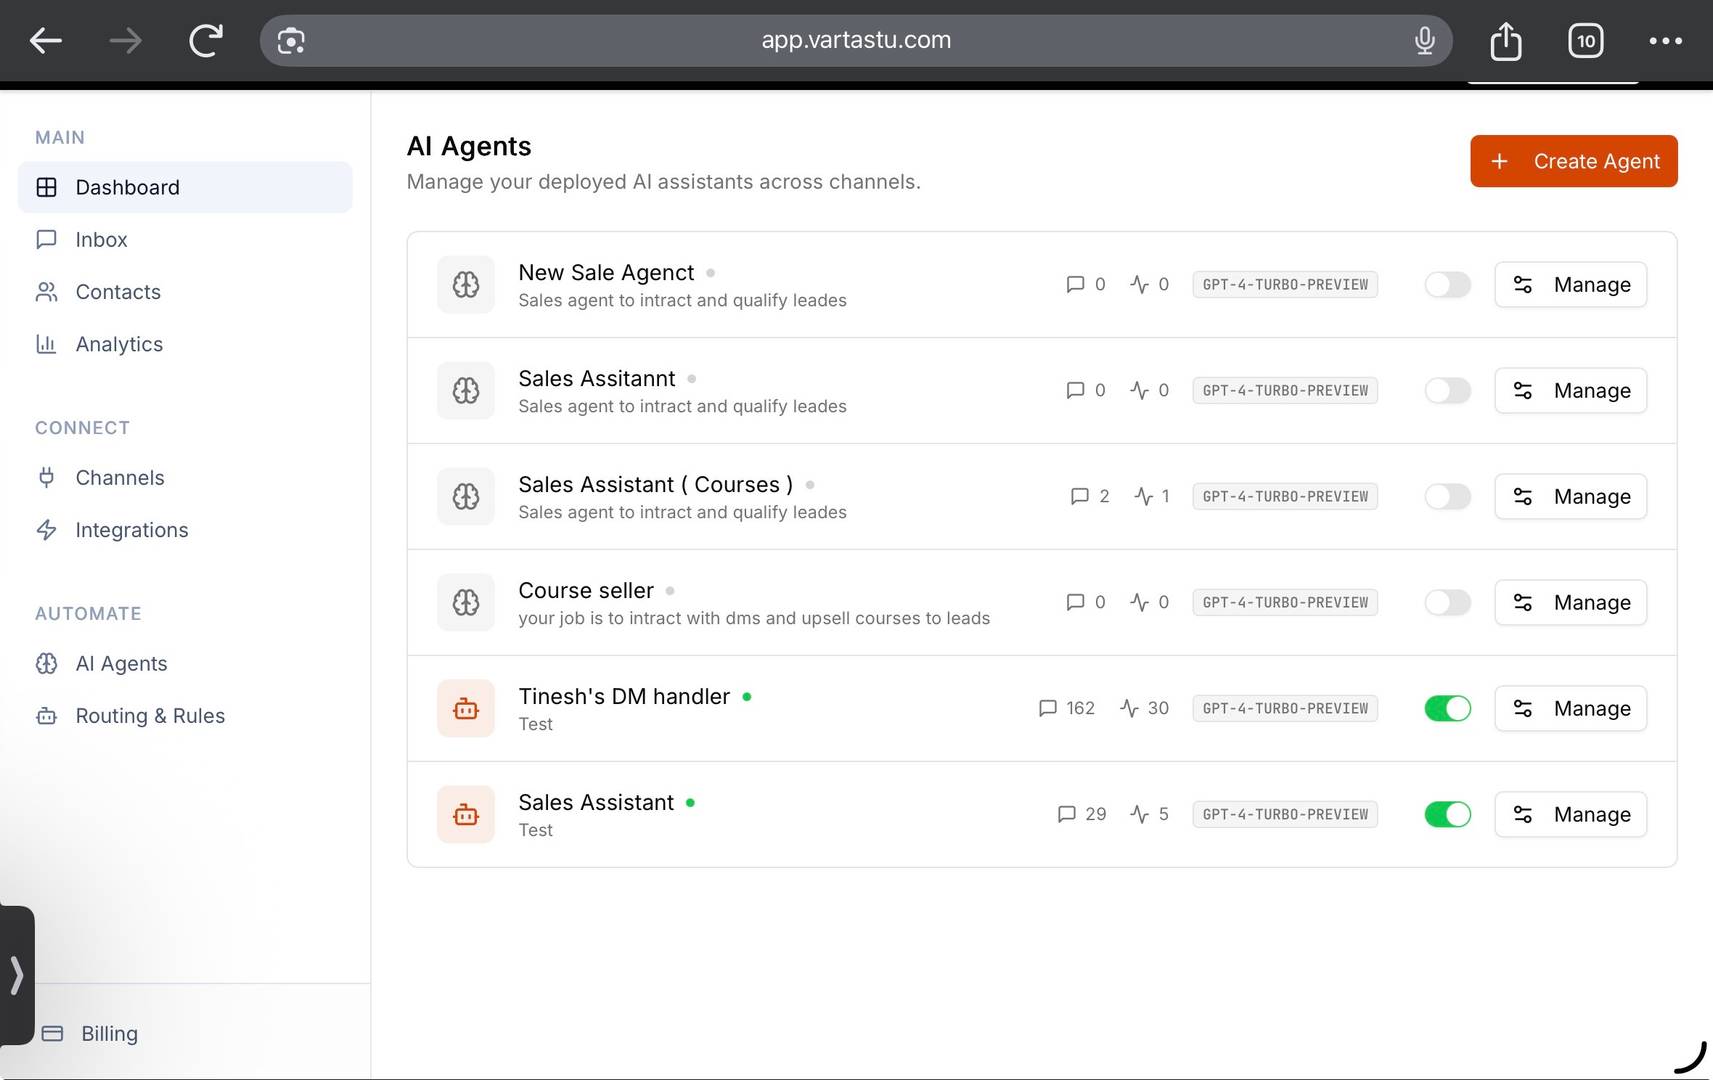Open the Analytics chart icon

pyautogui.click(x=47, y=343)
